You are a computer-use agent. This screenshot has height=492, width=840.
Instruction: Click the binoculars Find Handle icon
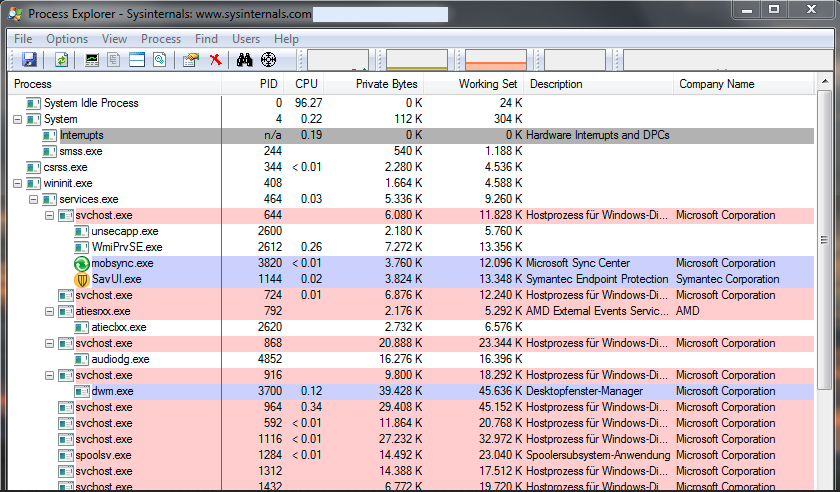click(x=244, y=59)
